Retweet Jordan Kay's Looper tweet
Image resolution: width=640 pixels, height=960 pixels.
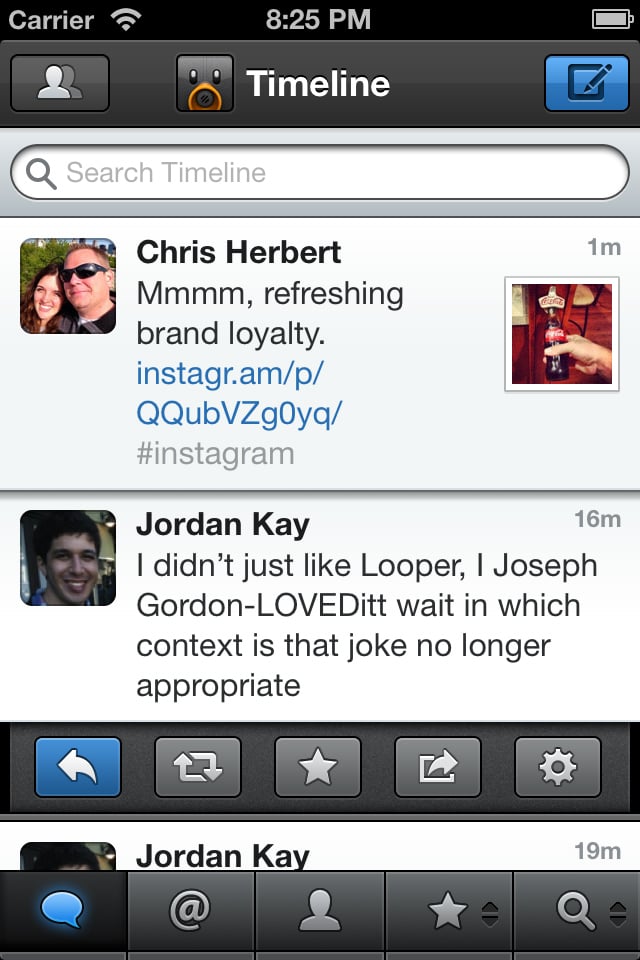point(198,767)
